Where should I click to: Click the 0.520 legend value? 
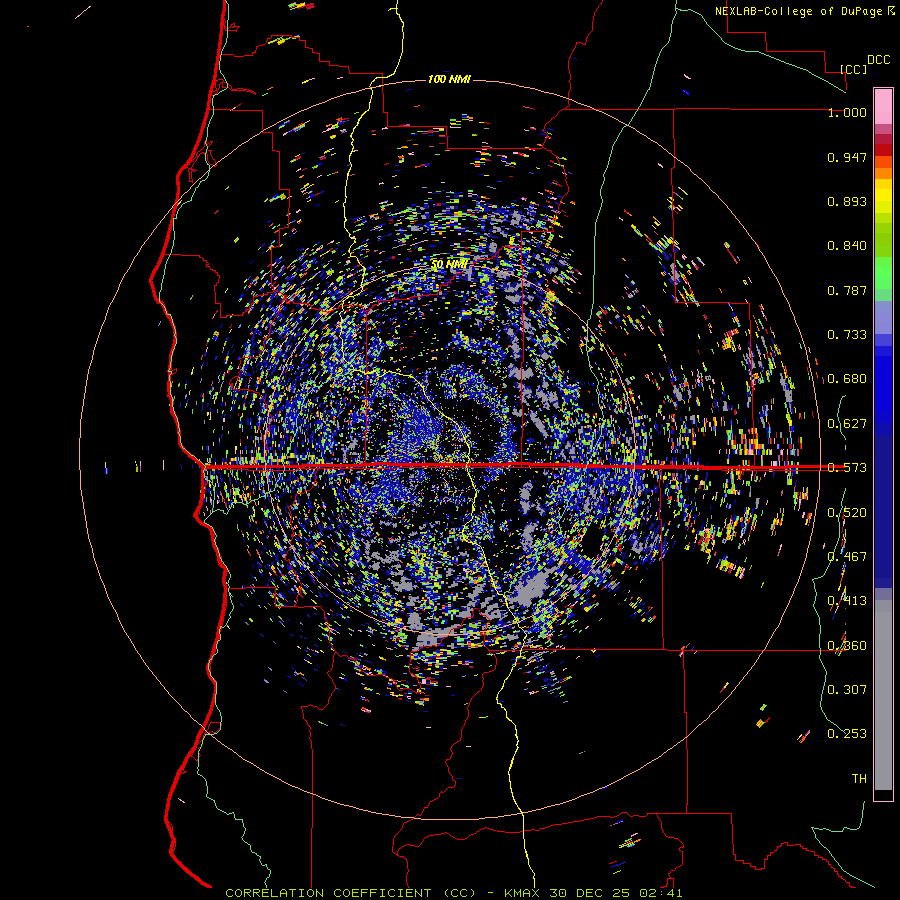[847, 513]
